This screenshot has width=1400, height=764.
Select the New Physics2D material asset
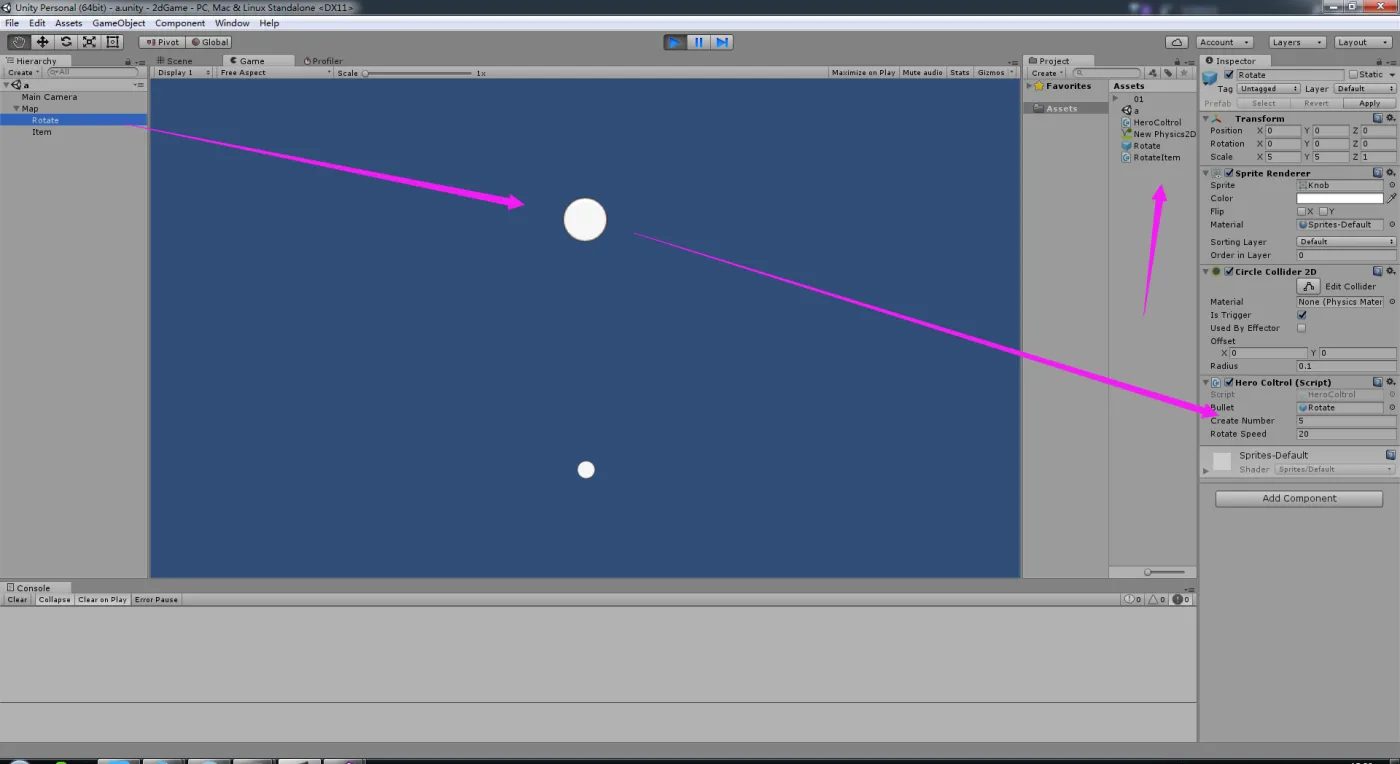1158,134
